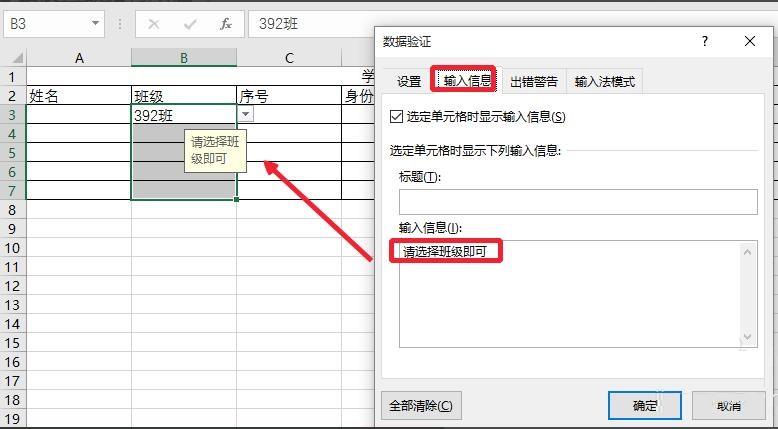
Task: Click the select-all corner triangle of sheet
Action: 17,58
